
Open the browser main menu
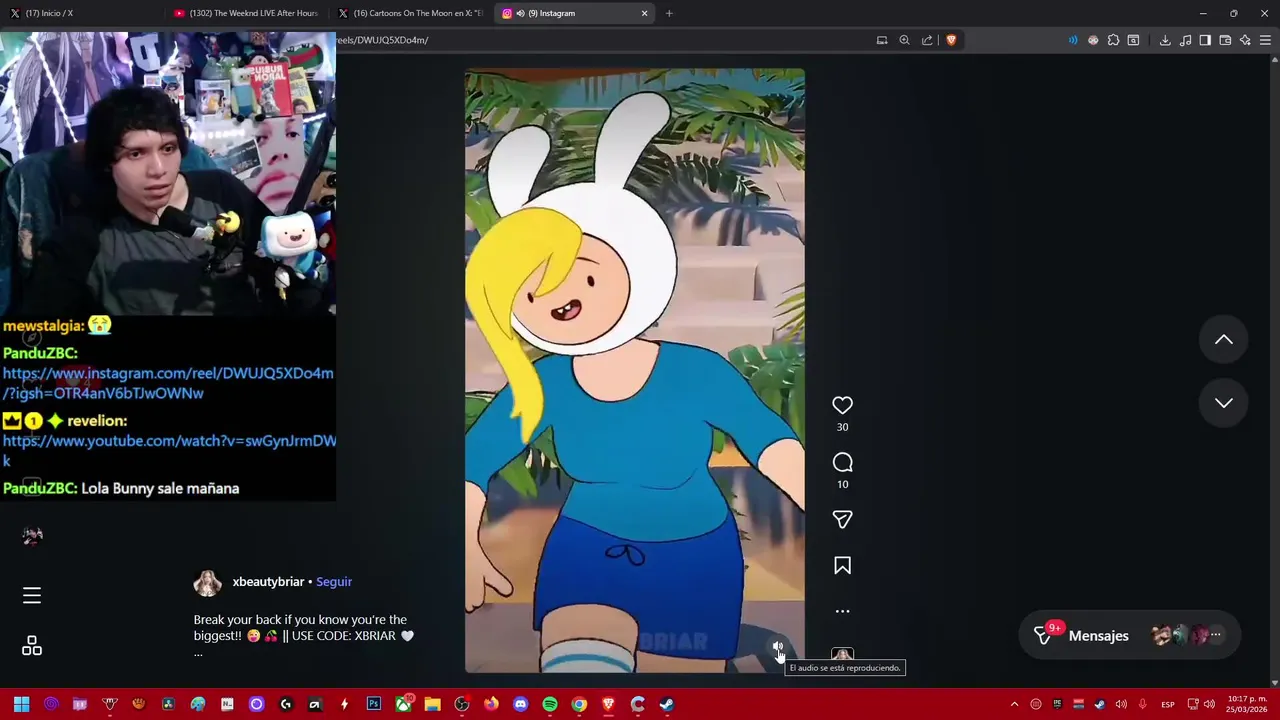[x=1265, y=40]
